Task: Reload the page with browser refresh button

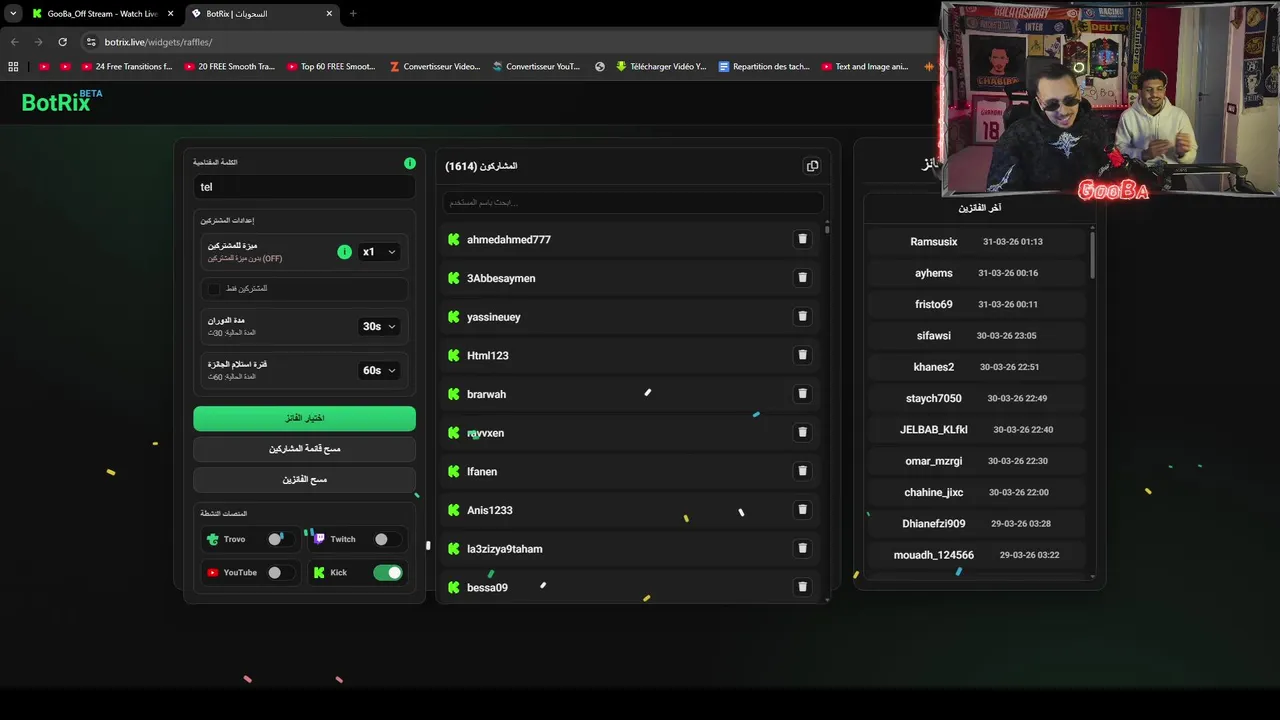Action: click(x=62, y=42)
